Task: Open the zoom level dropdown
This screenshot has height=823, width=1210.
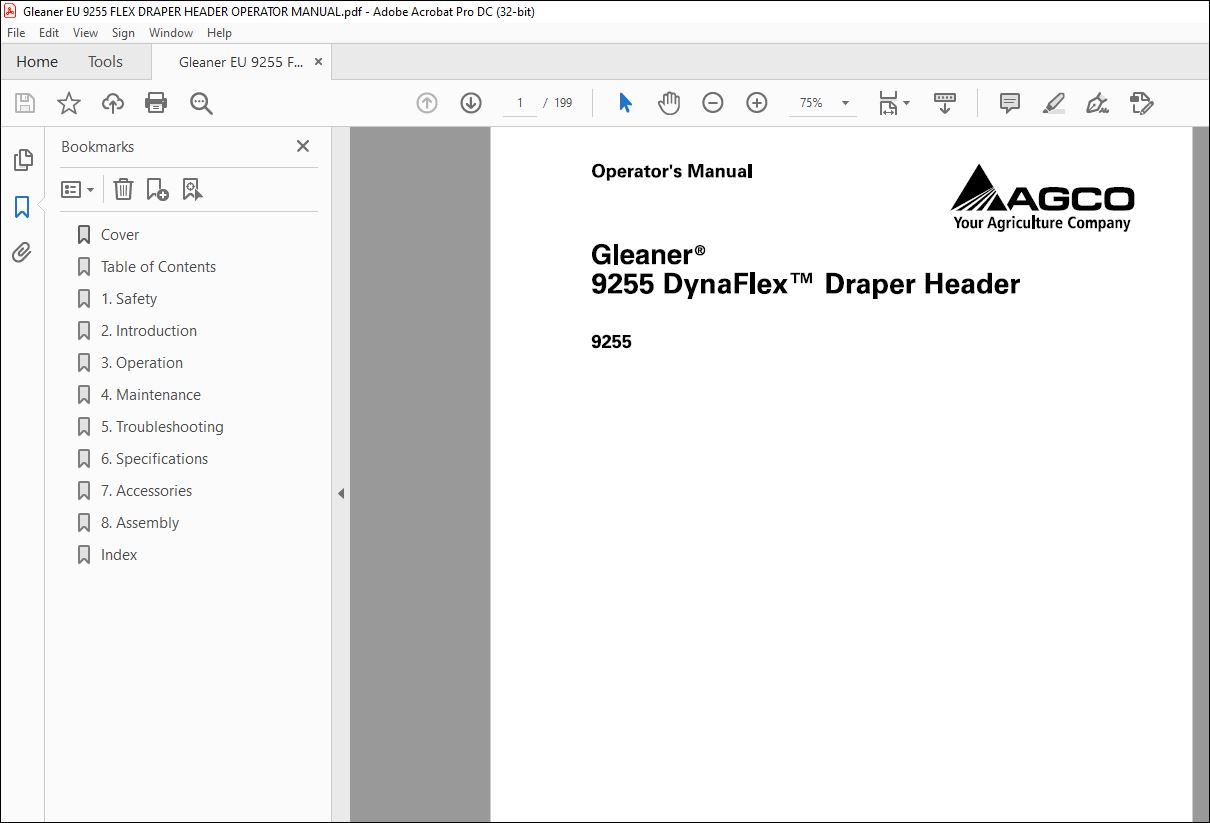Action: (845, 103)
